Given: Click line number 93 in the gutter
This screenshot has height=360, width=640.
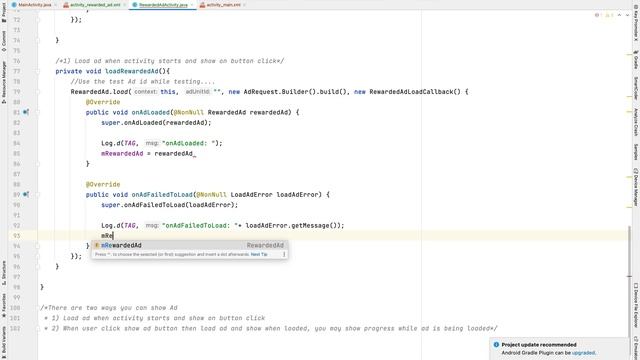Looking at the screenshot, I should pos(16,236).
